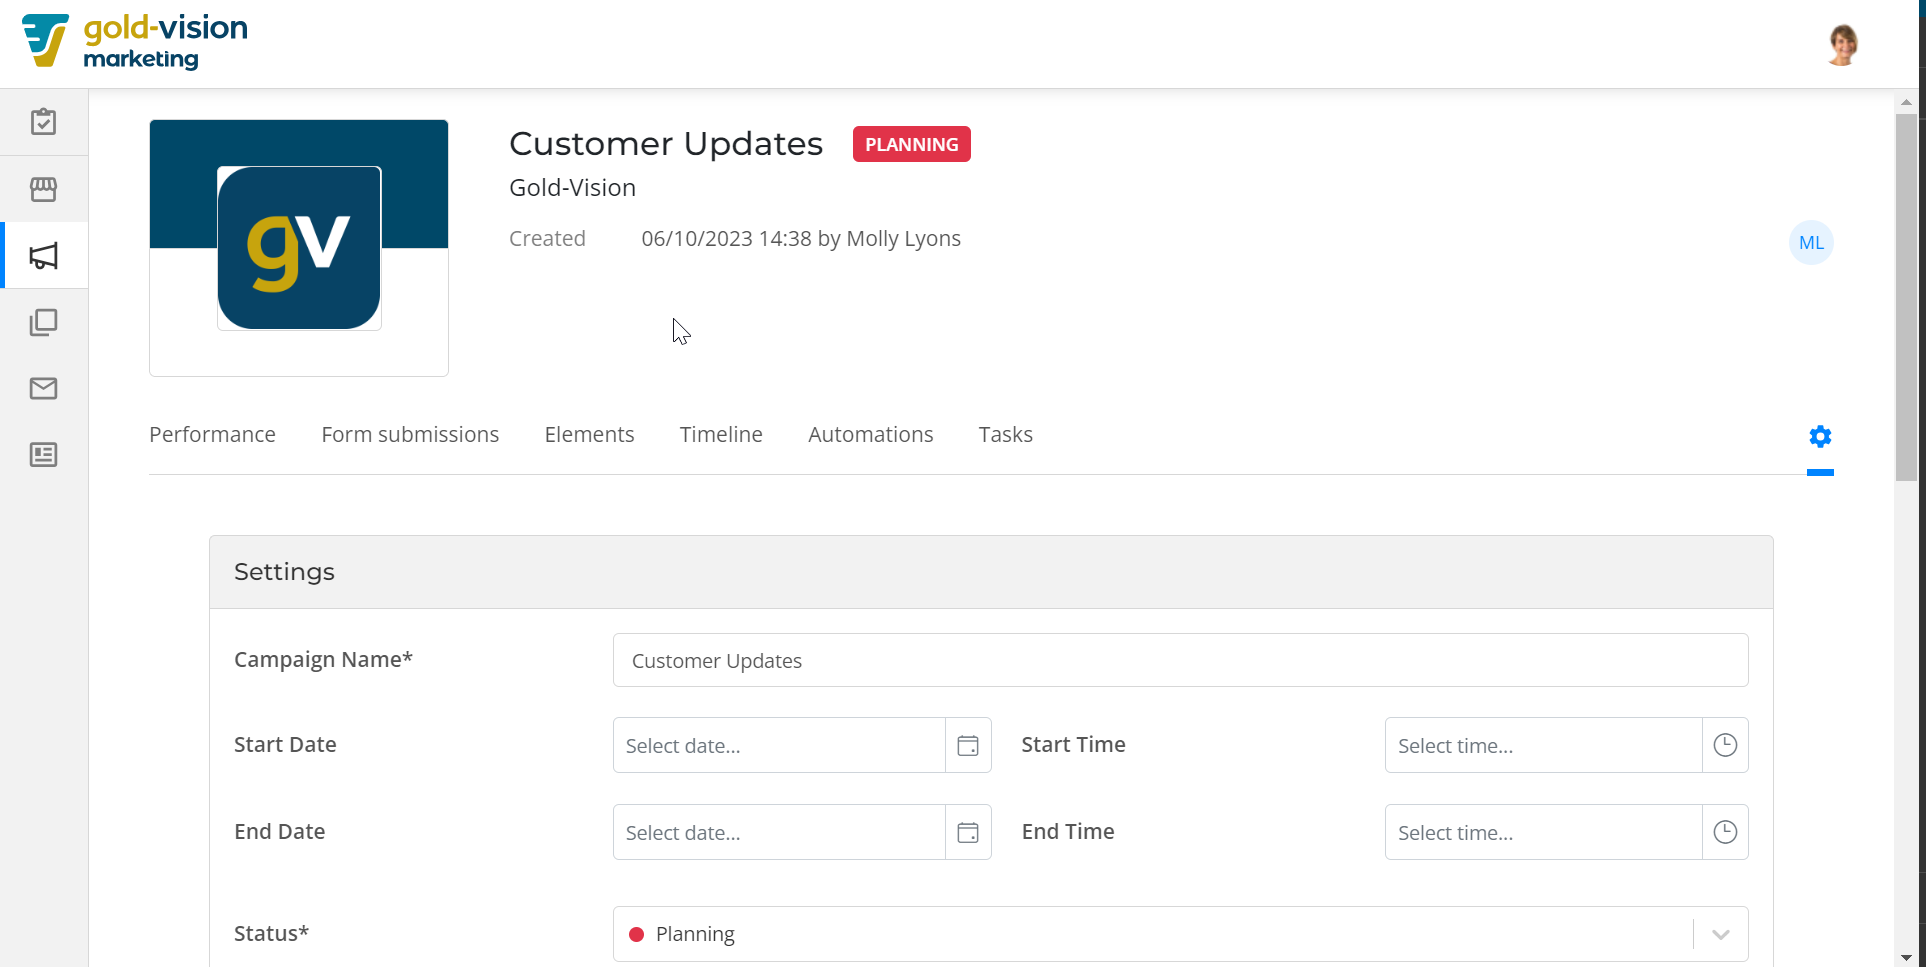The width and height of the screenshot is (1926, 967).
Task: Click the End Date input field
Action: [x=779, y=832]
